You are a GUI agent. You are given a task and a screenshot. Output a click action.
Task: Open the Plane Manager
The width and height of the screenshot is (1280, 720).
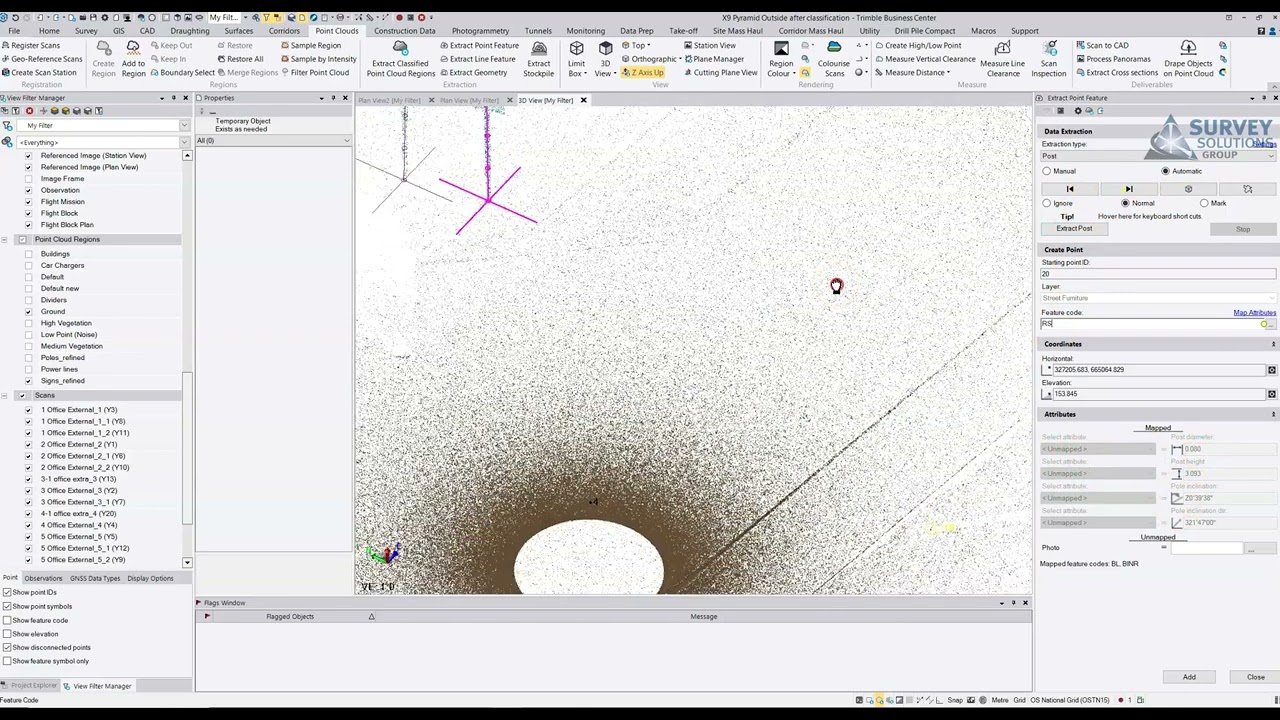tap(714, 59)
